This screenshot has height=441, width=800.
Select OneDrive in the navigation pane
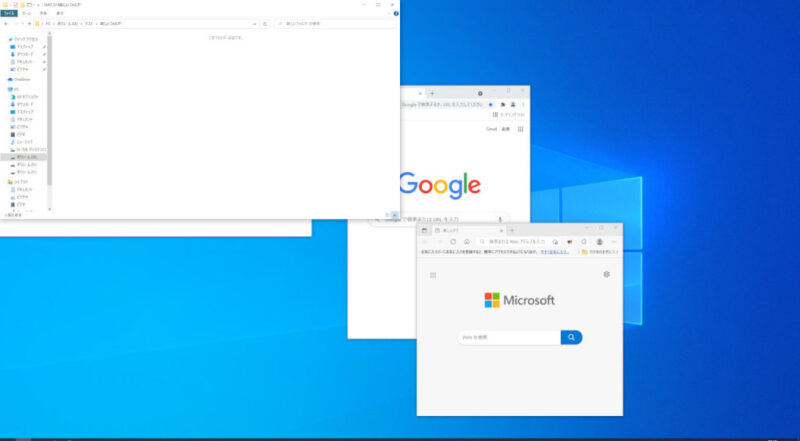[19, 79]
